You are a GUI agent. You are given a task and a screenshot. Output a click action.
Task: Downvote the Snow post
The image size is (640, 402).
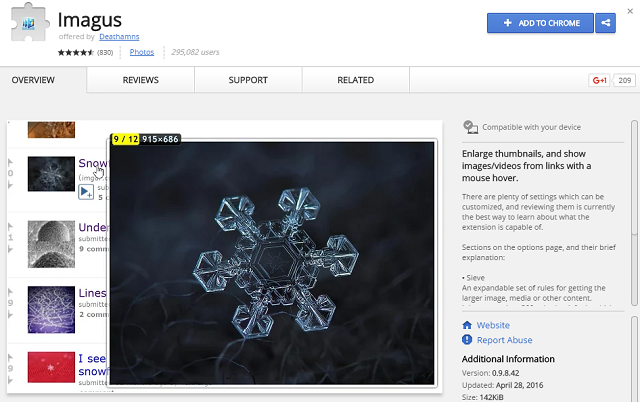10,185
